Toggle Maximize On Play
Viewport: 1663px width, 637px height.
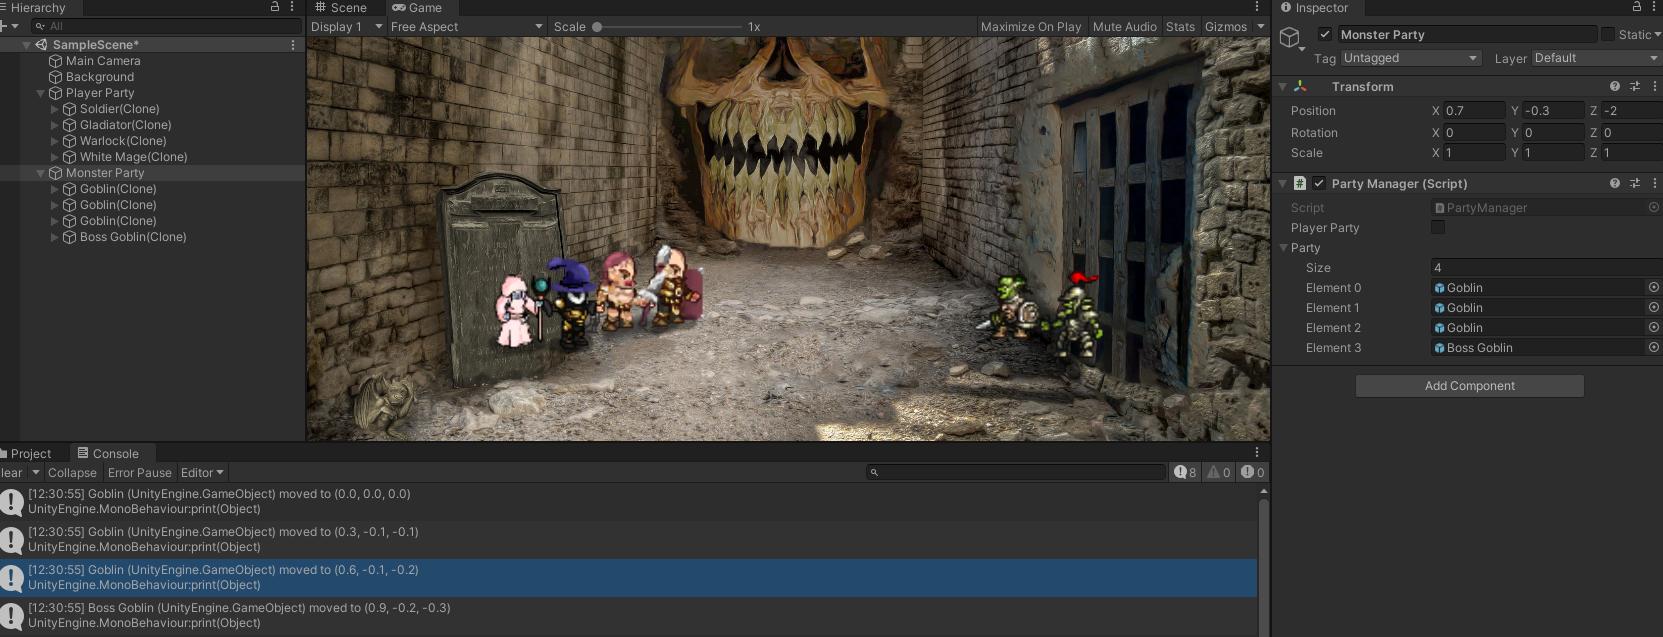click(1031, 27)
